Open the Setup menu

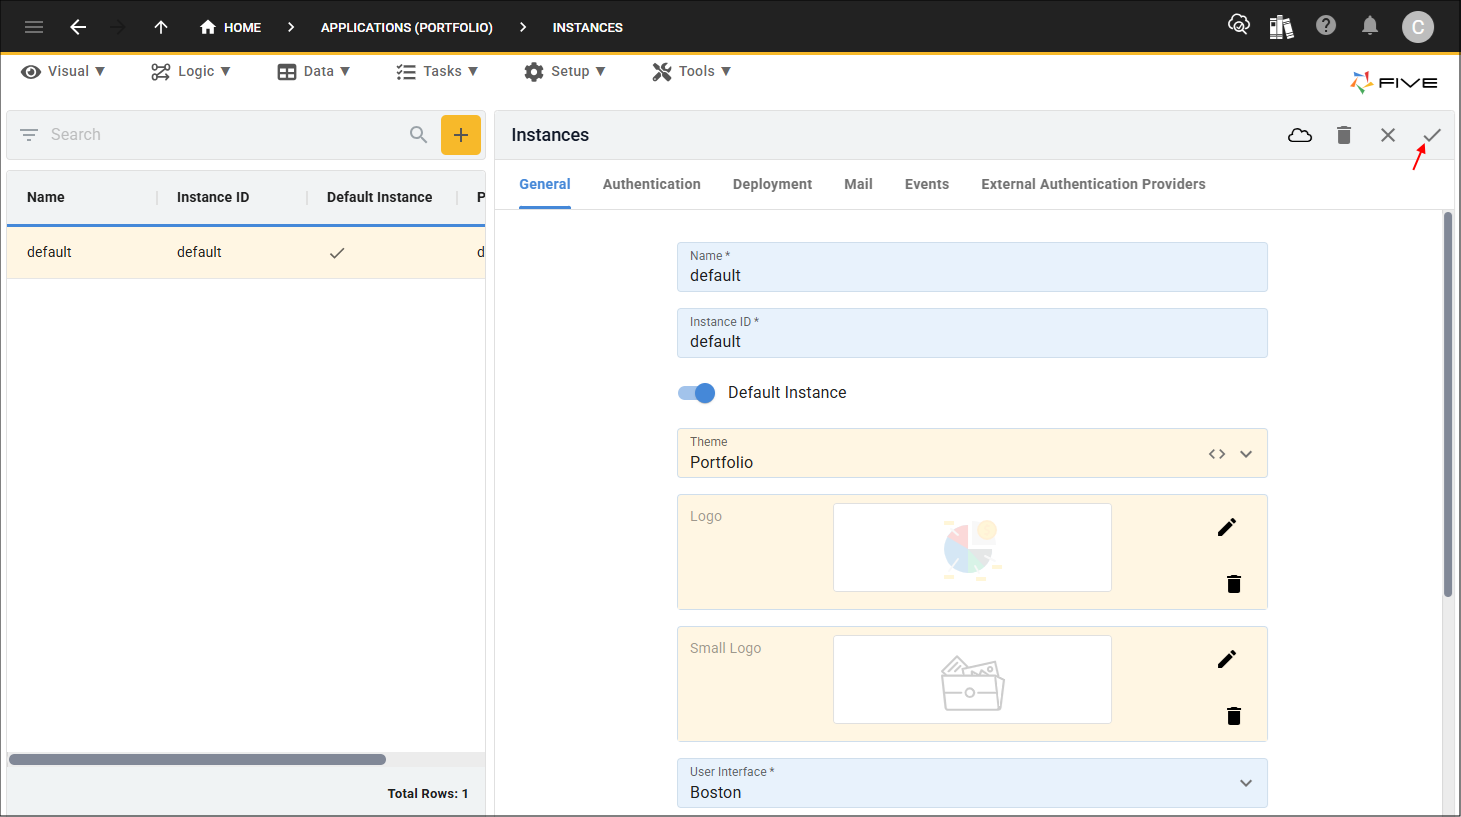565,71
